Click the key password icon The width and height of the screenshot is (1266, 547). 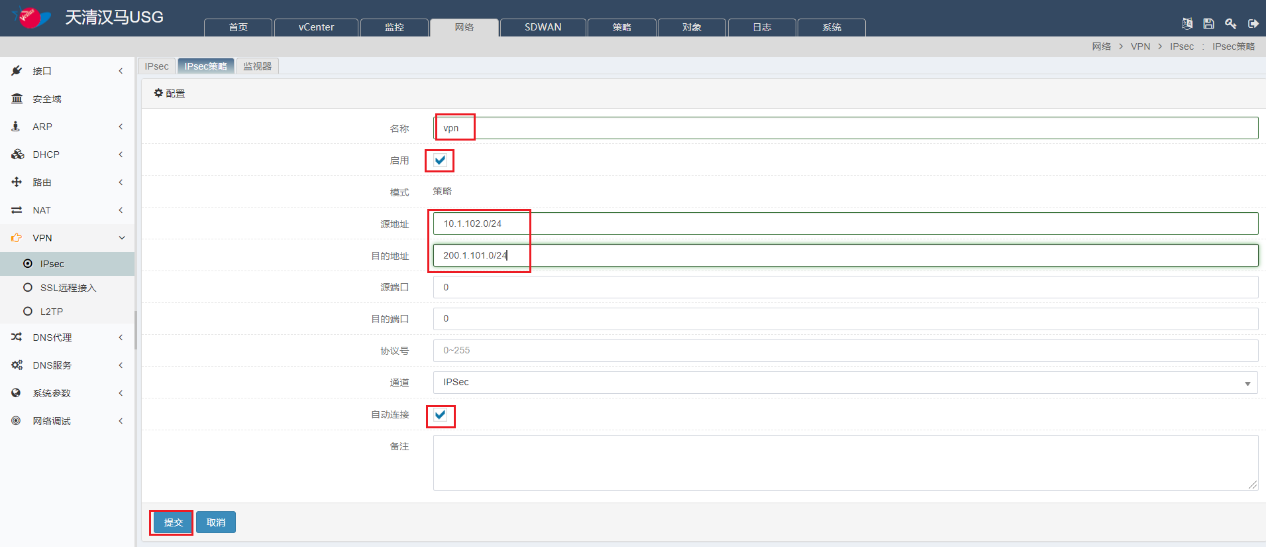(1231, 23)
